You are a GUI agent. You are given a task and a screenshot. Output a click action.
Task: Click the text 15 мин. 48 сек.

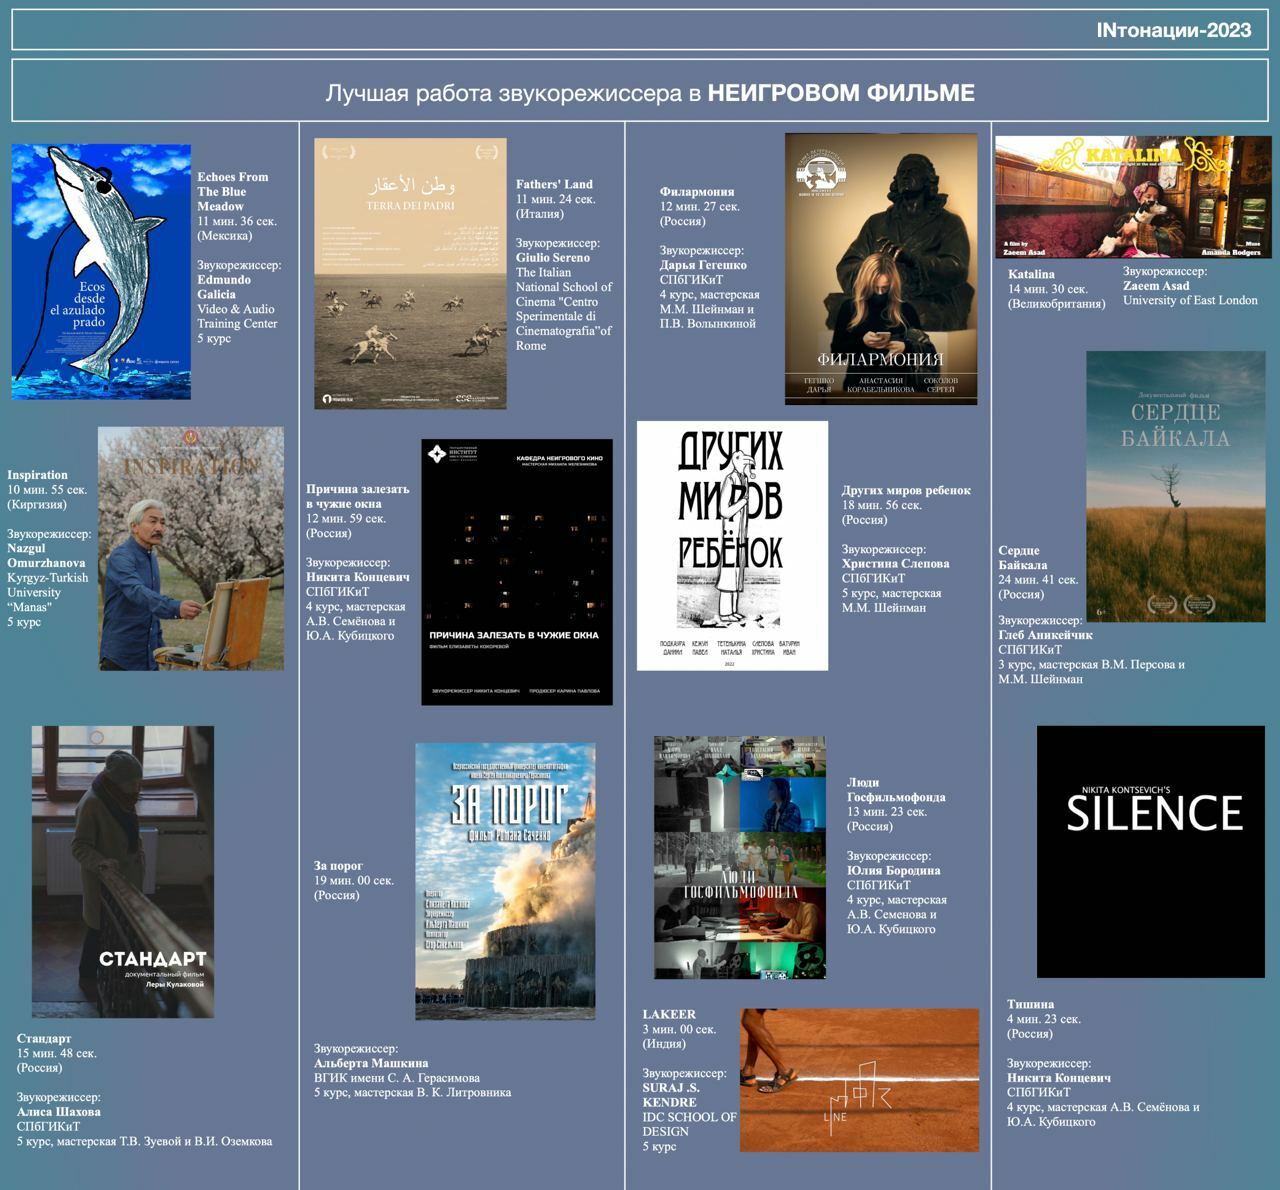57,1054
